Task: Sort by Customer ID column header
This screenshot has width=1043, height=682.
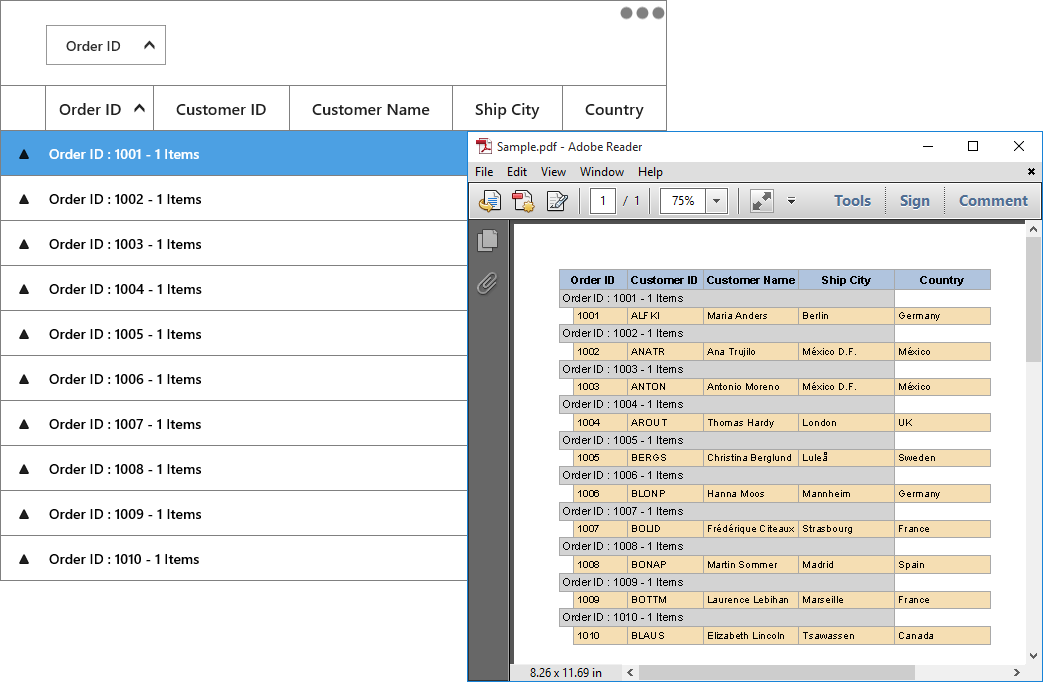Action: point(221,108)
